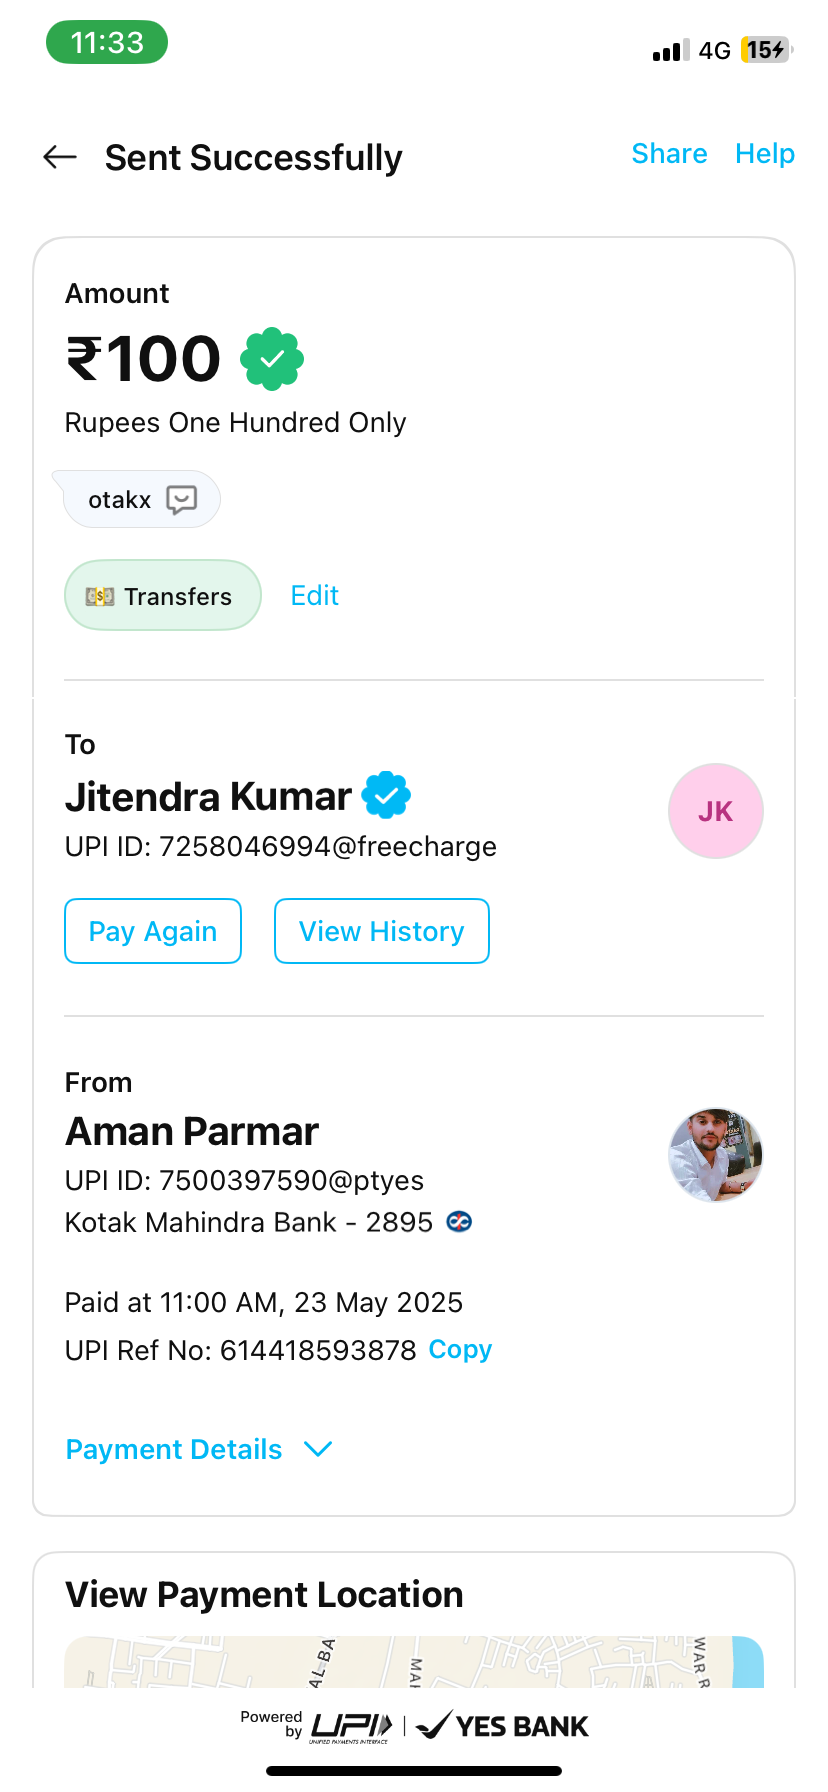Tap the YES BANK logo
The image size is (828, 1792).
coord(502,1726)
